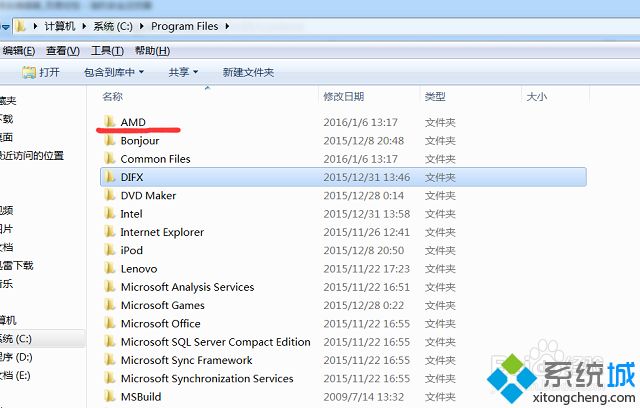Click the 打开 toolbar icon
Screen dimensions: 640x408
coord(29,72)
